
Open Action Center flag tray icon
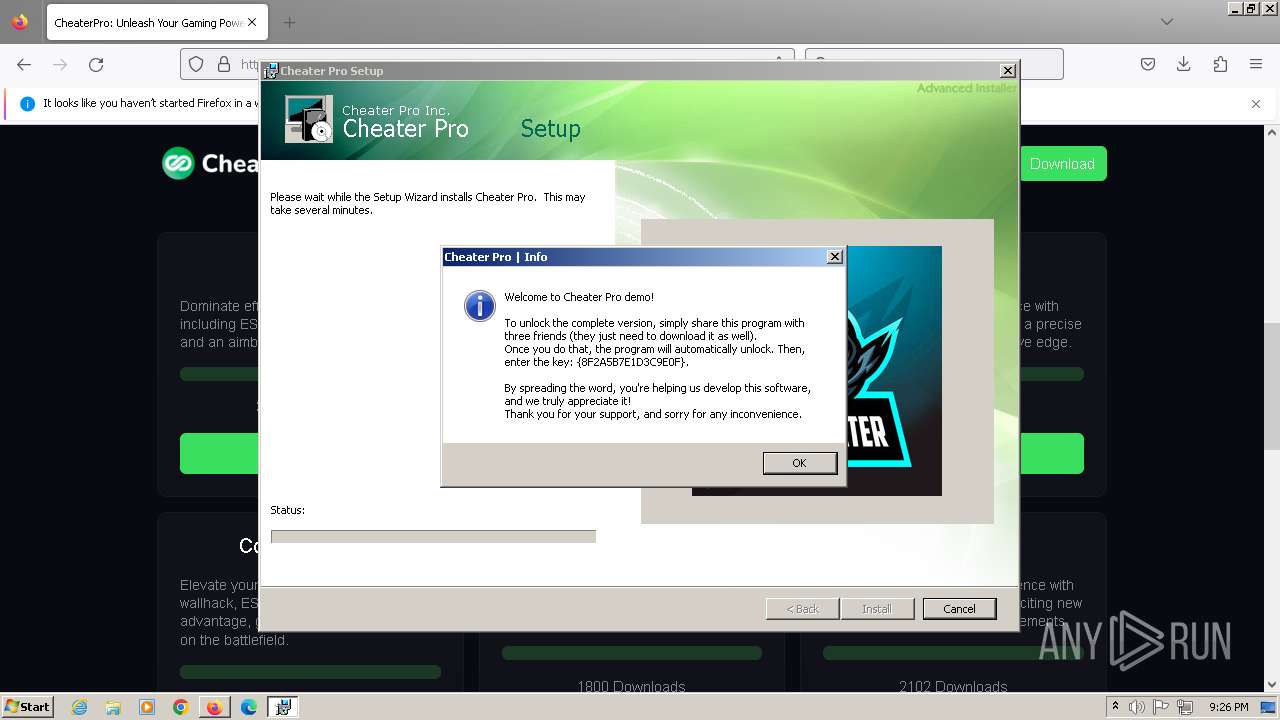click(x=1161, y=707)
